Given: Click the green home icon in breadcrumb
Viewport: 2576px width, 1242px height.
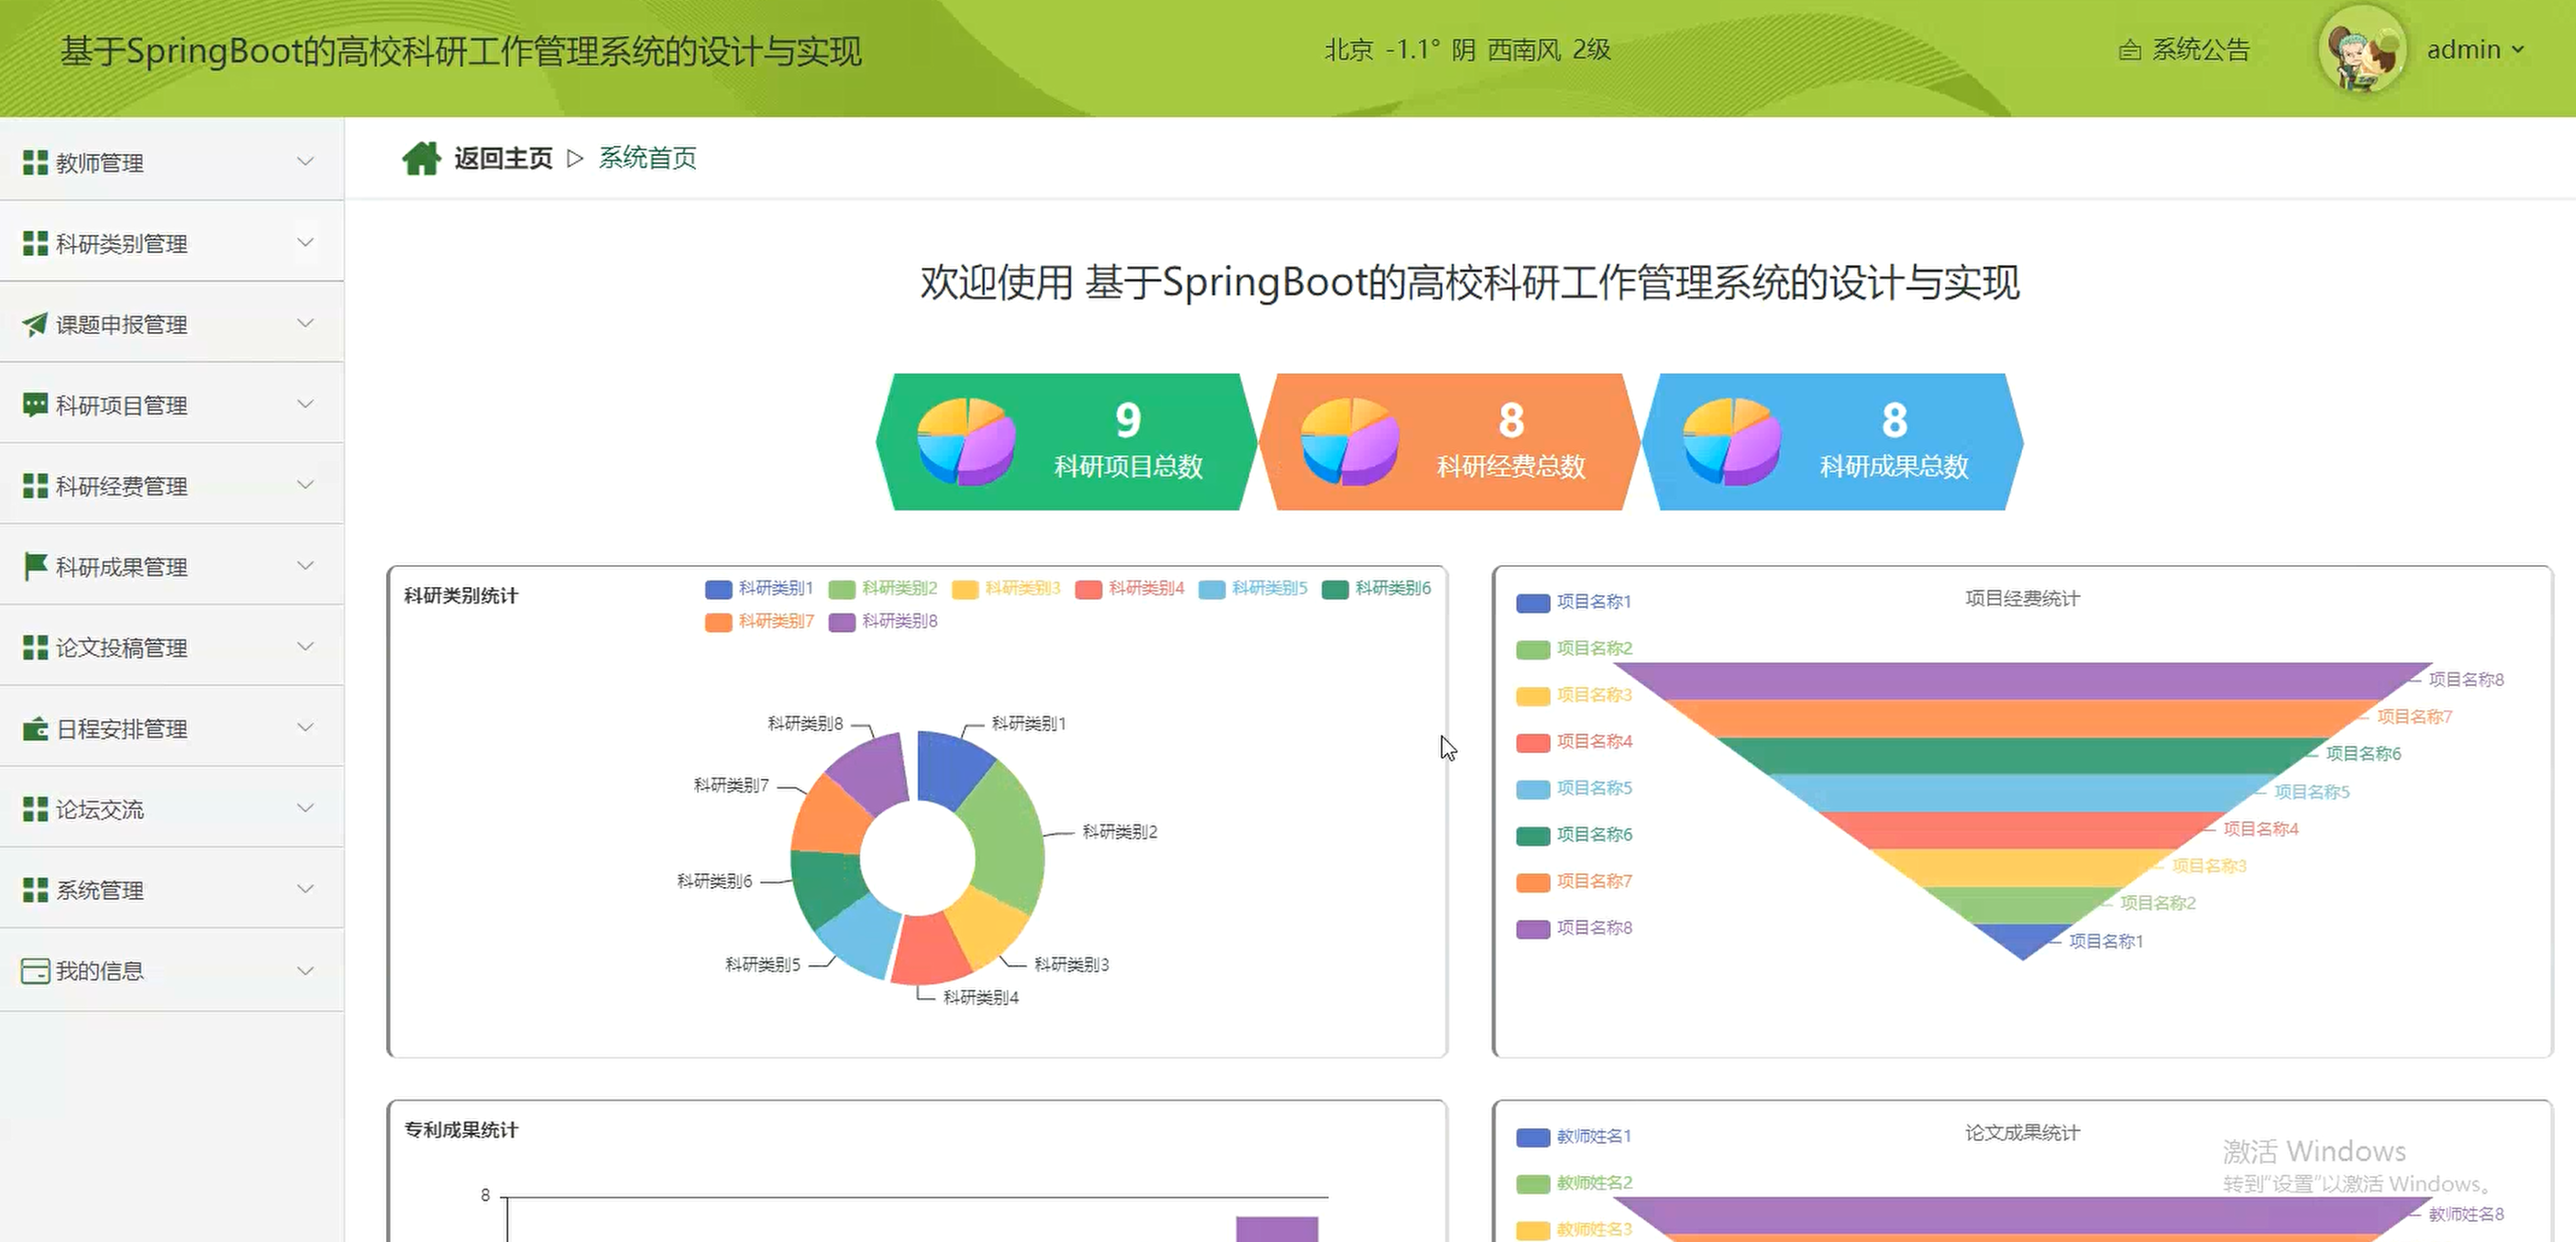Looking at the screenshot, I should pyautogui.click(x=421, y=158).
